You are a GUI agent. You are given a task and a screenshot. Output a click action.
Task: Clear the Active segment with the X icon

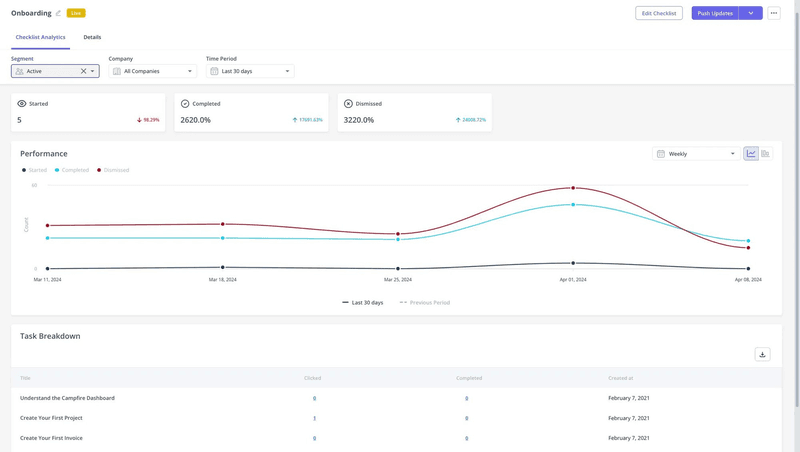click(x=83, y=71)
